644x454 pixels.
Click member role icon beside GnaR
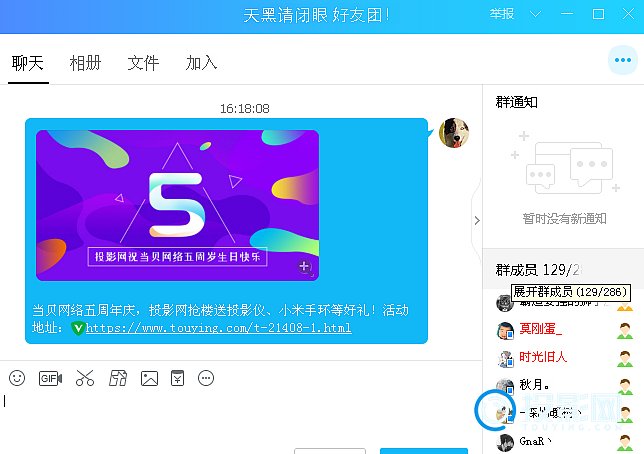pyautogui.click(x=625, y=443)
